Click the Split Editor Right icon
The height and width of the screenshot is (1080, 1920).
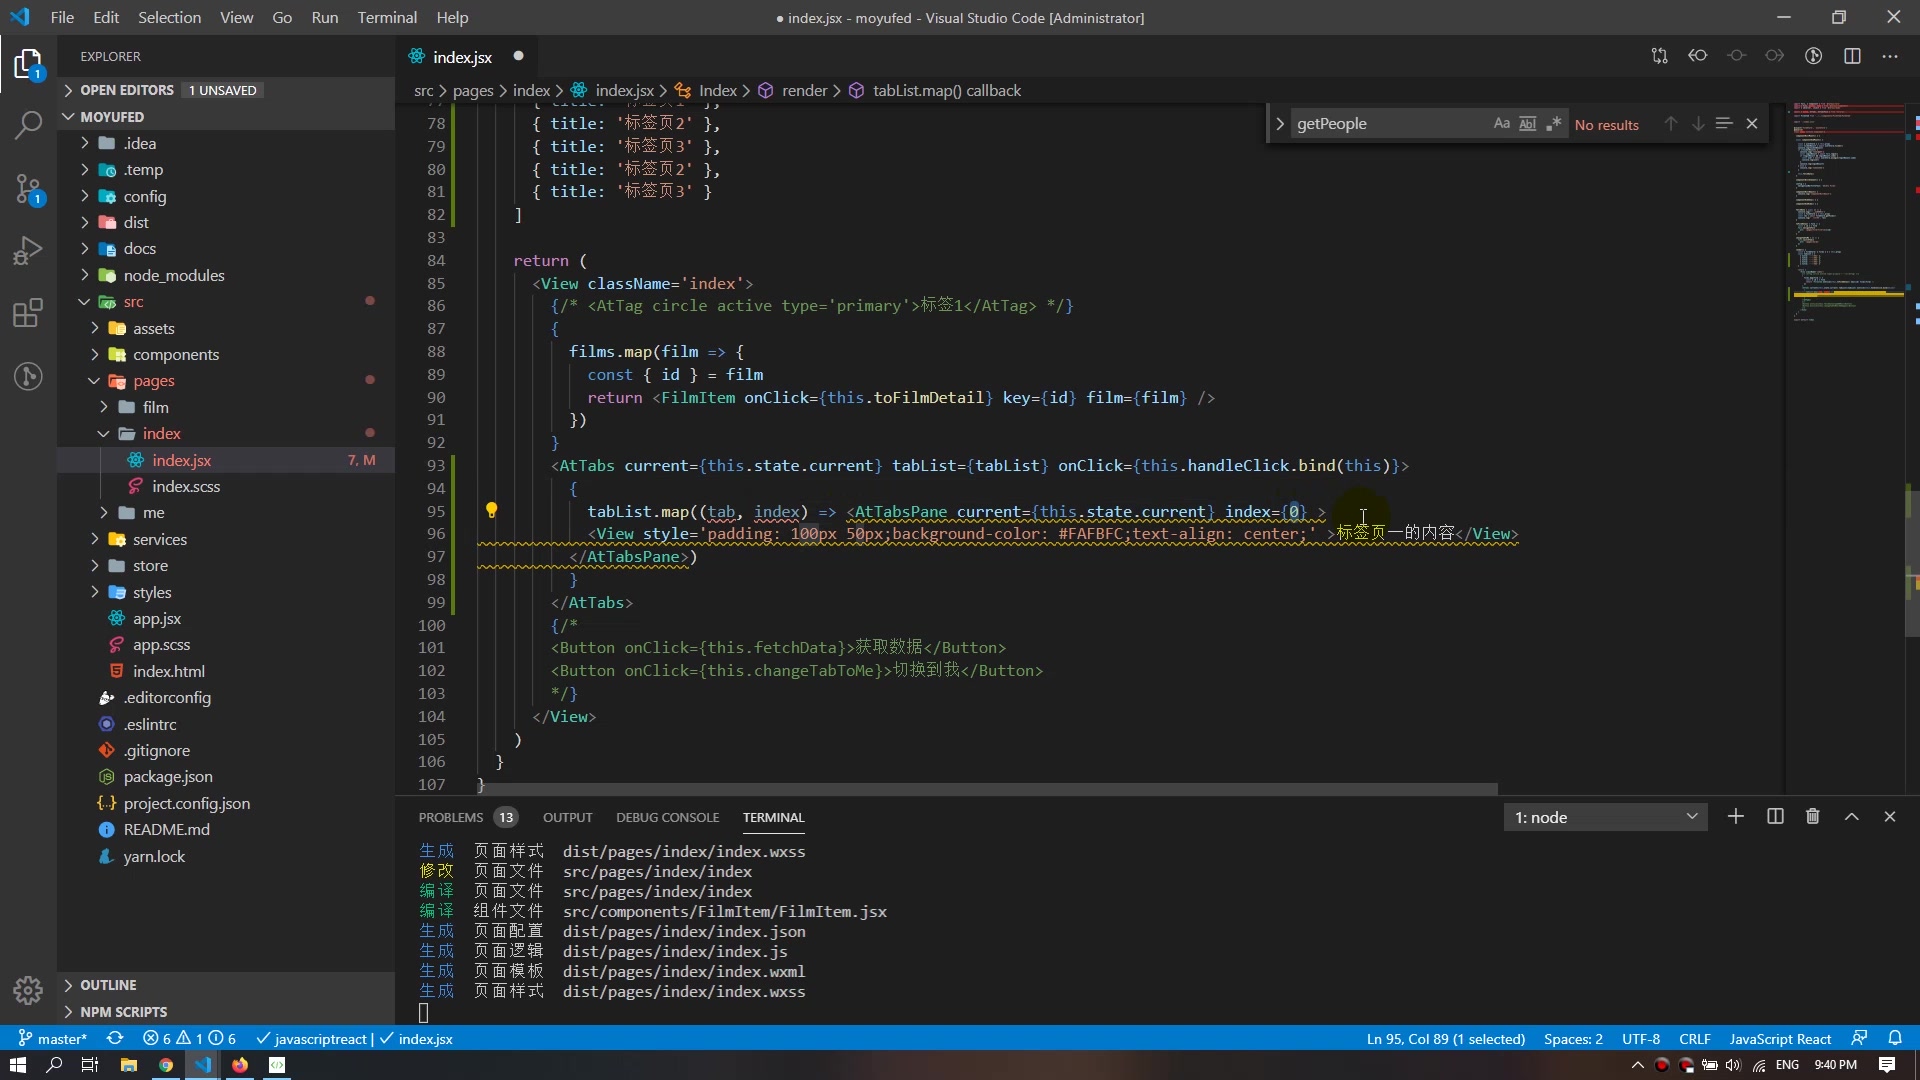(1852, 56)
